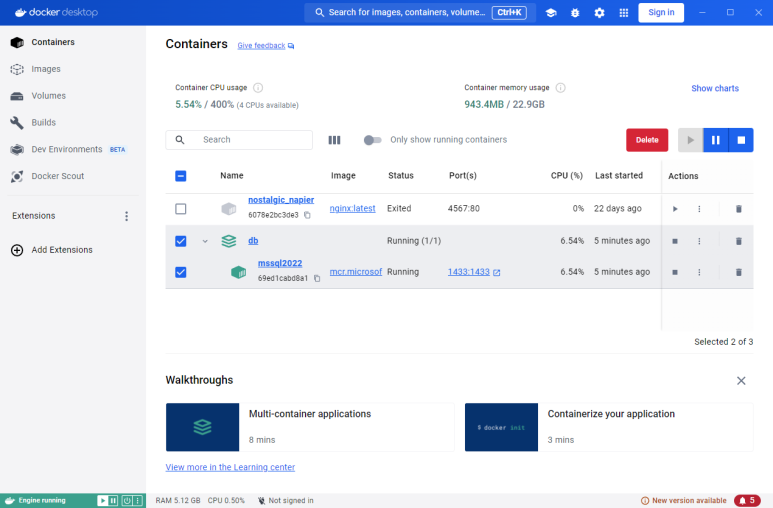The height and width of the screenshot is (508, 773).
Task: Click bulk stop button in toolbar
Action: click(x=740, y=140)
